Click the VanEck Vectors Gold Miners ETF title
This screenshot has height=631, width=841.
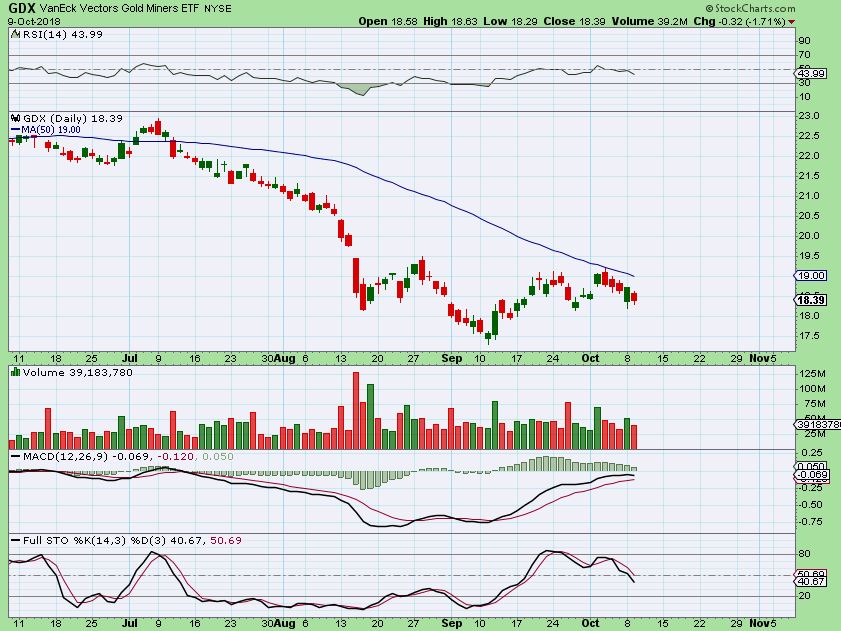tap(120, 9)
